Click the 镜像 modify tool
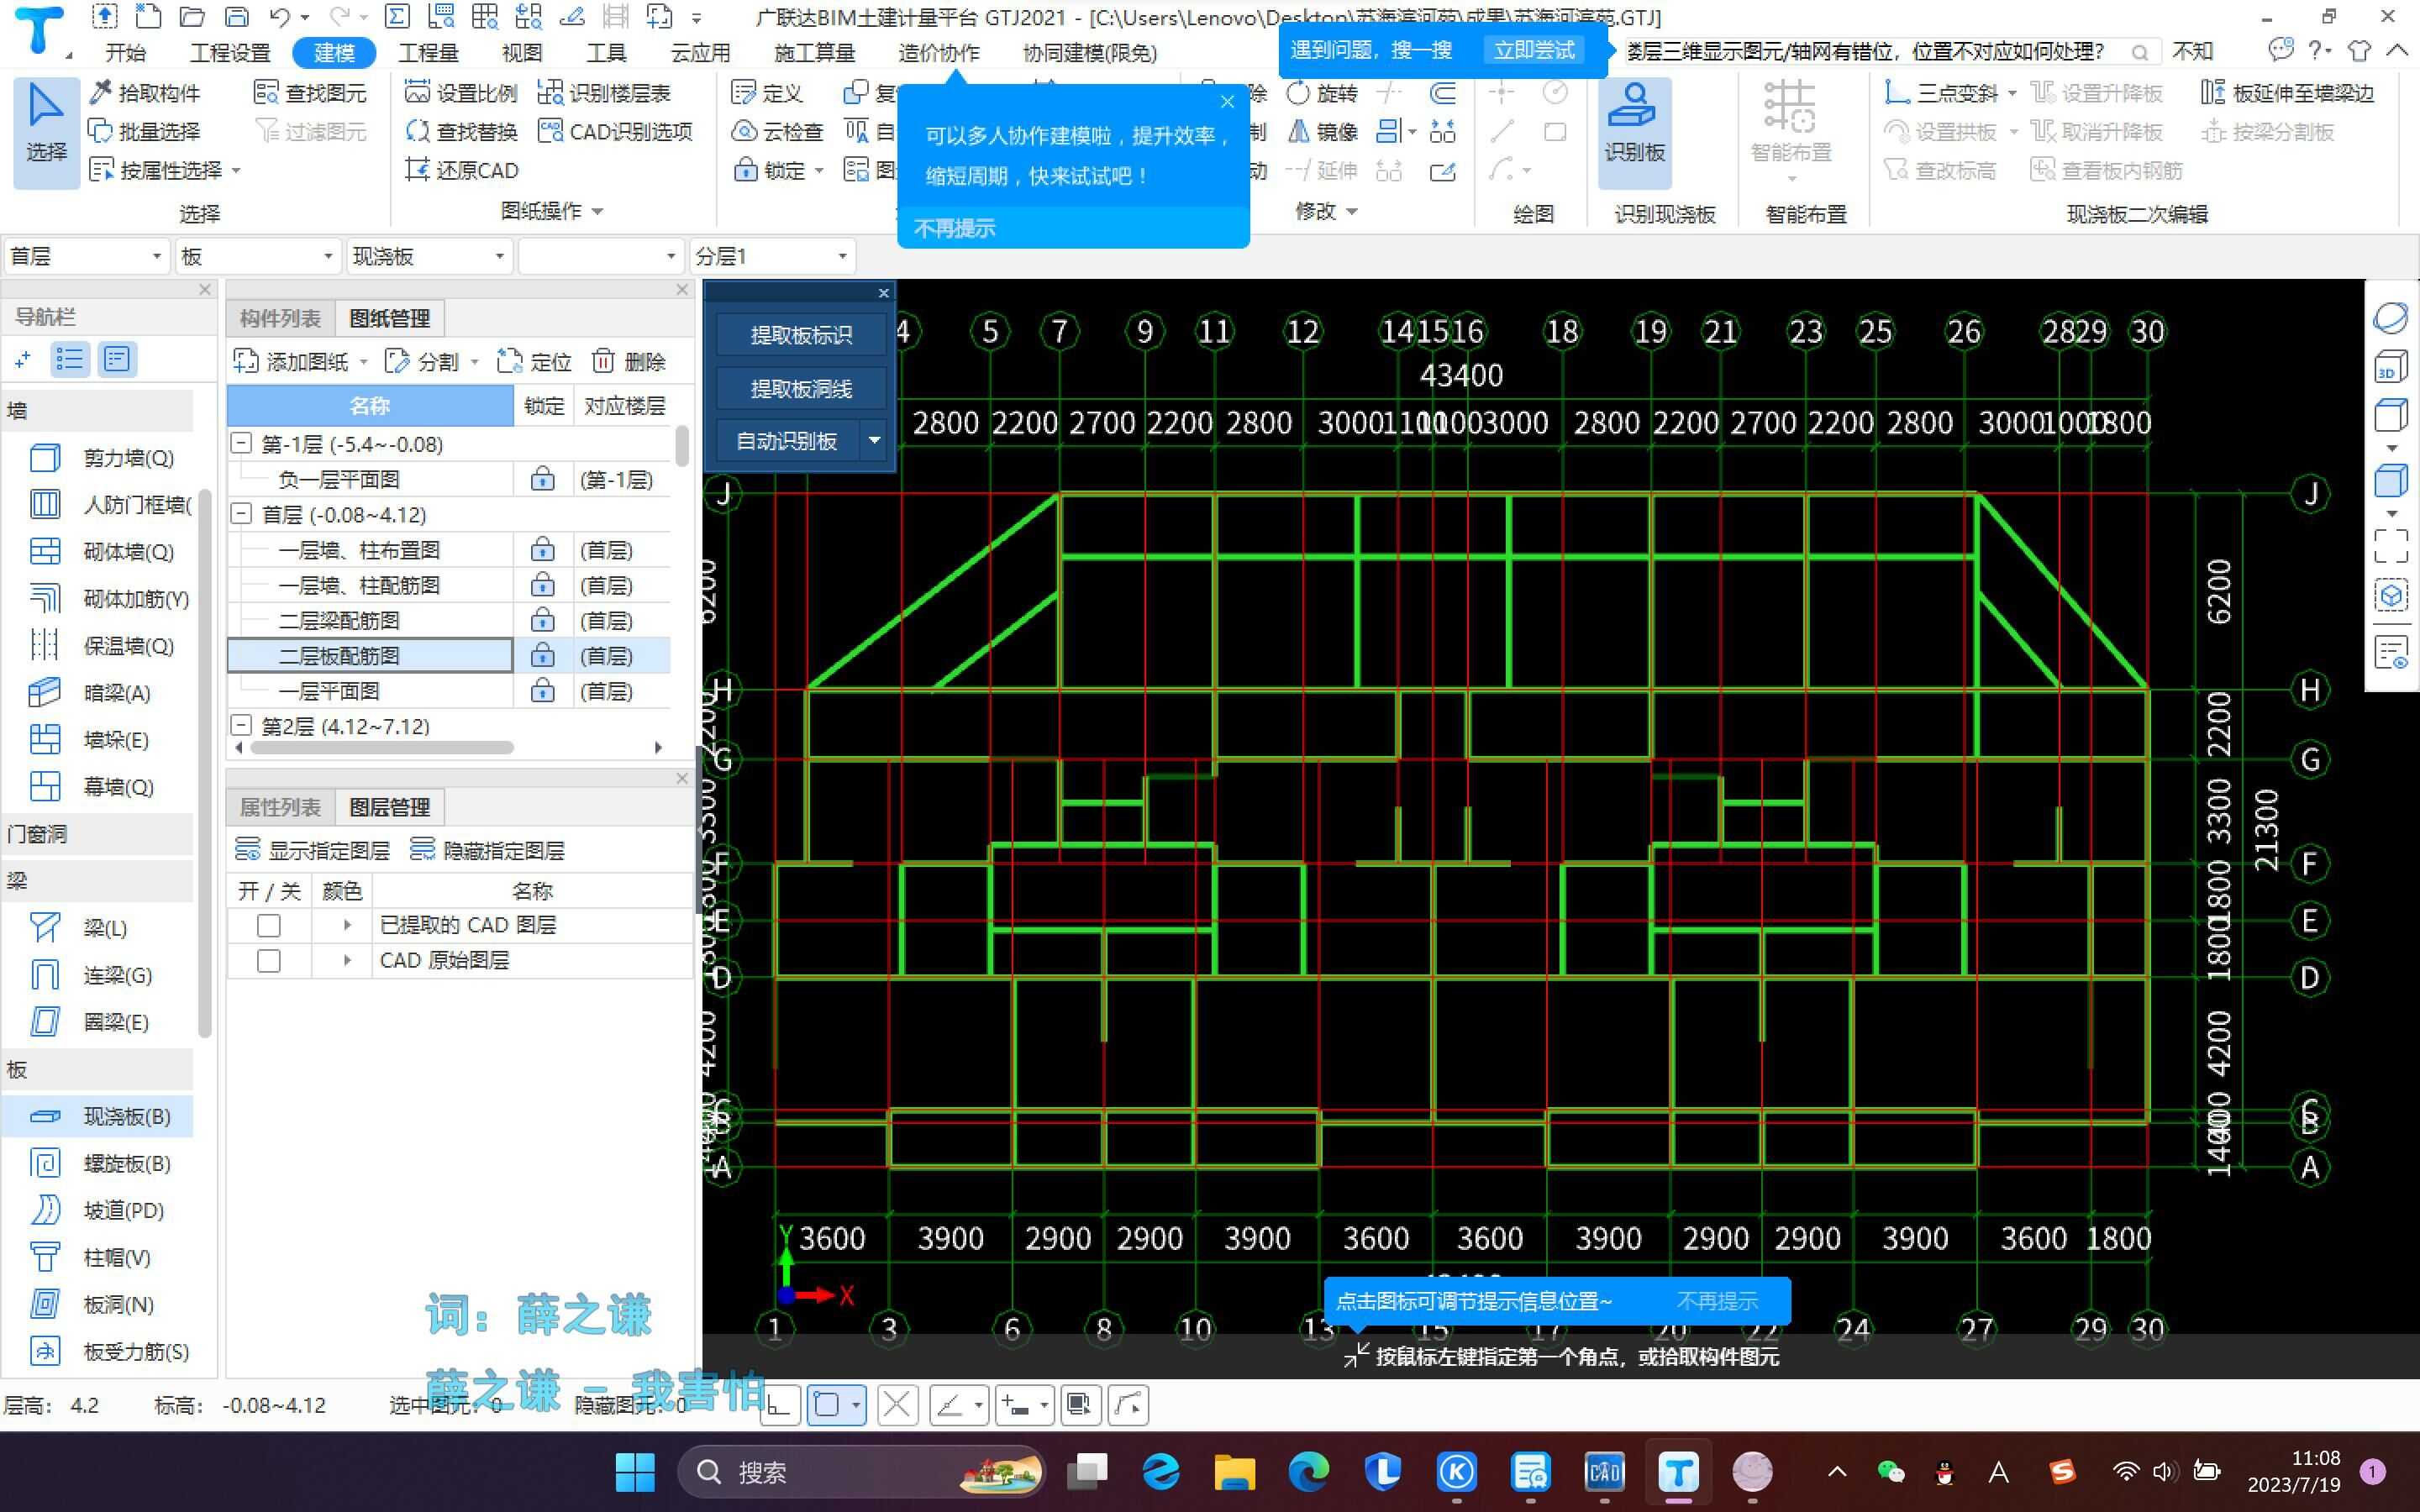Screen dimensions: 2420x1512 click(1321, 131)
